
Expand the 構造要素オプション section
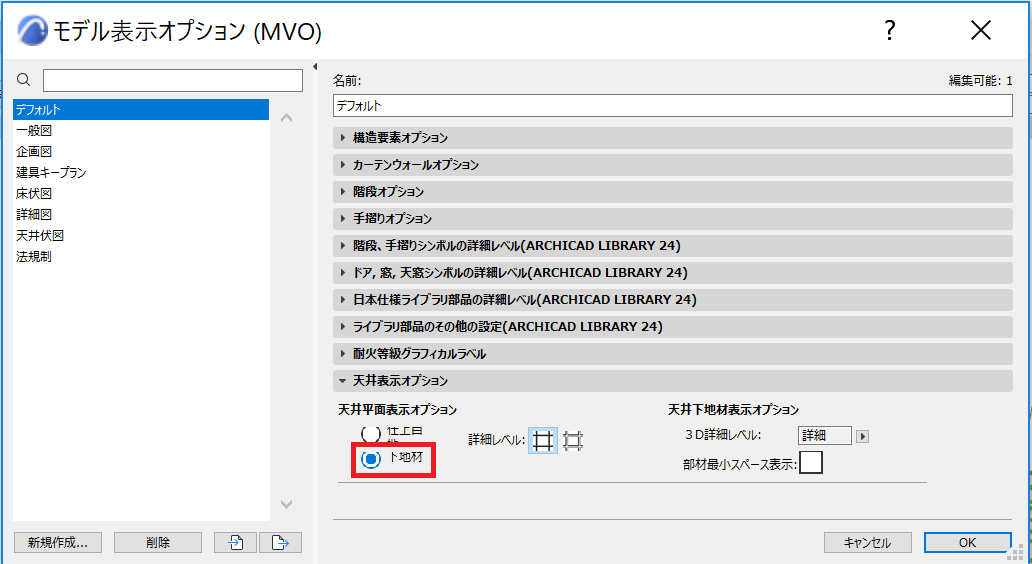[673, 138]
